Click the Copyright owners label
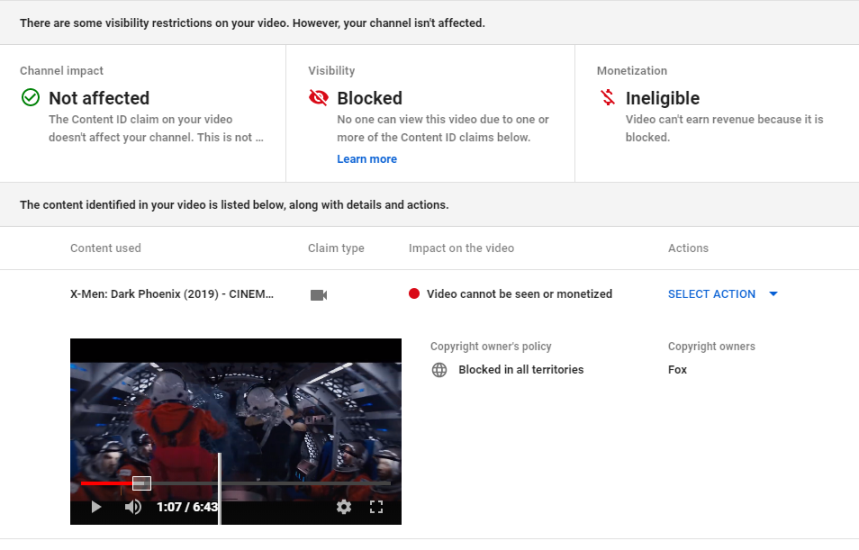 711,346
